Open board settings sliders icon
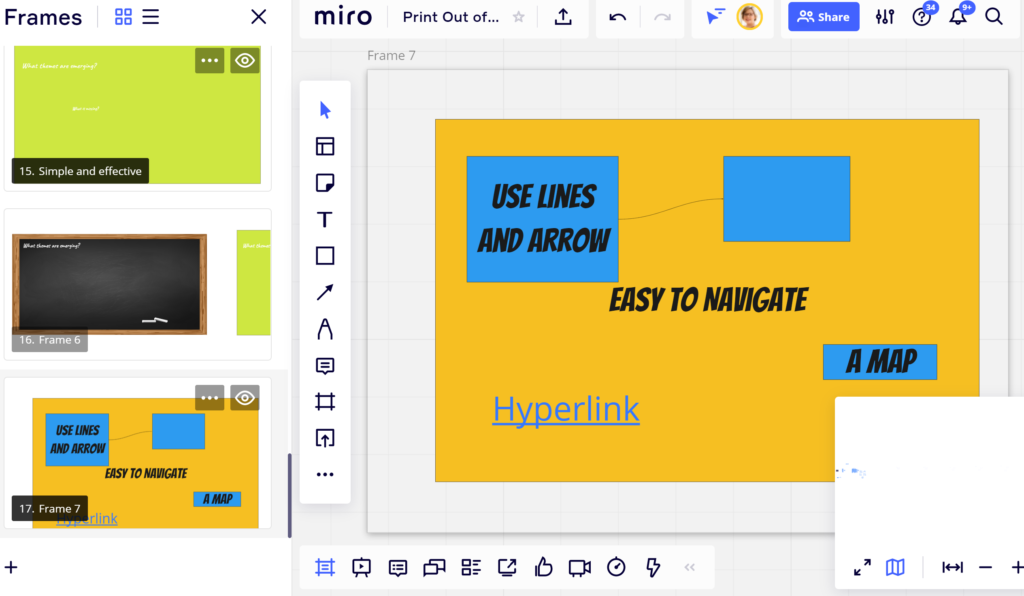Viewport: 1024px width, 596px height. [x=885, y=17]
